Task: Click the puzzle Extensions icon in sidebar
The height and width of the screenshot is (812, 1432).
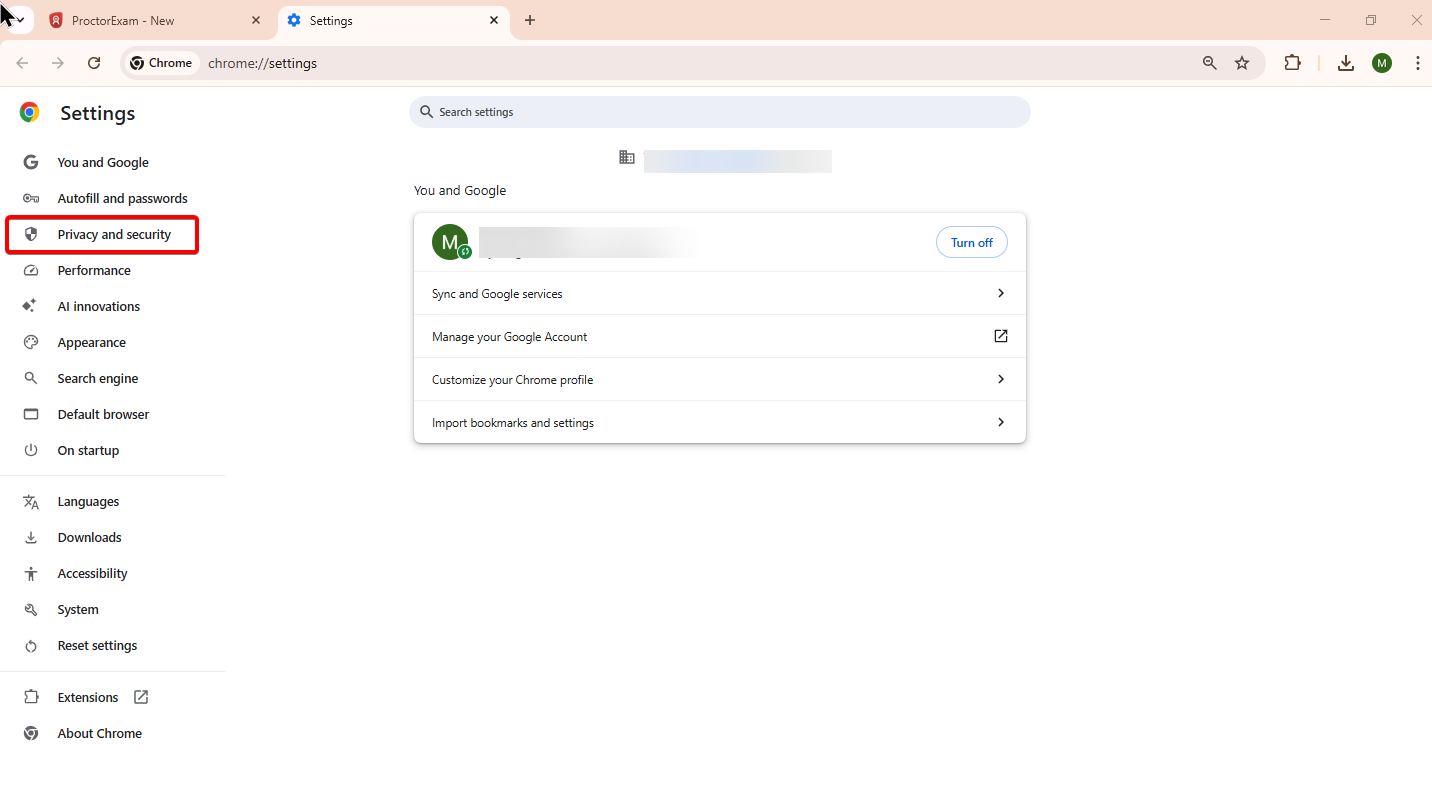Action: pyautogui.click(x=31, y=697)
